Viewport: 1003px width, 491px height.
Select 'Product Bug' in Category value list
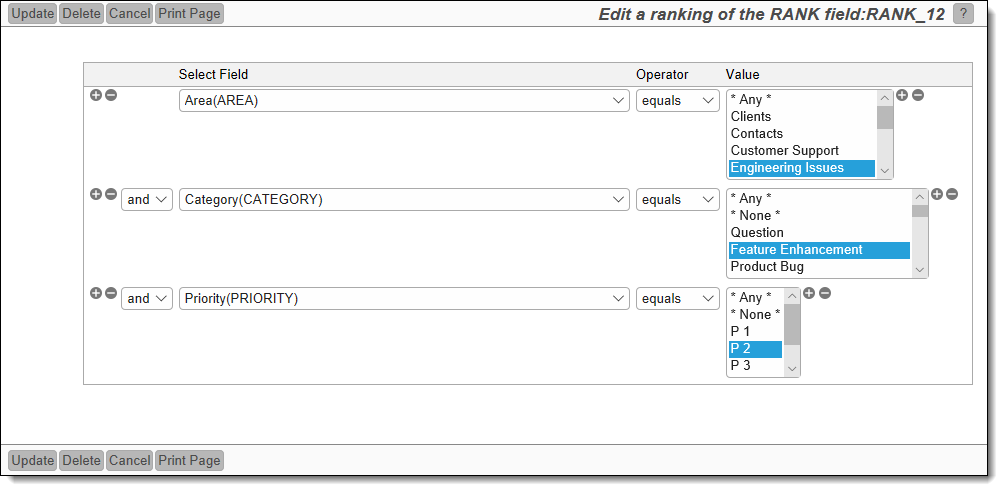click(x=767, y=267)
